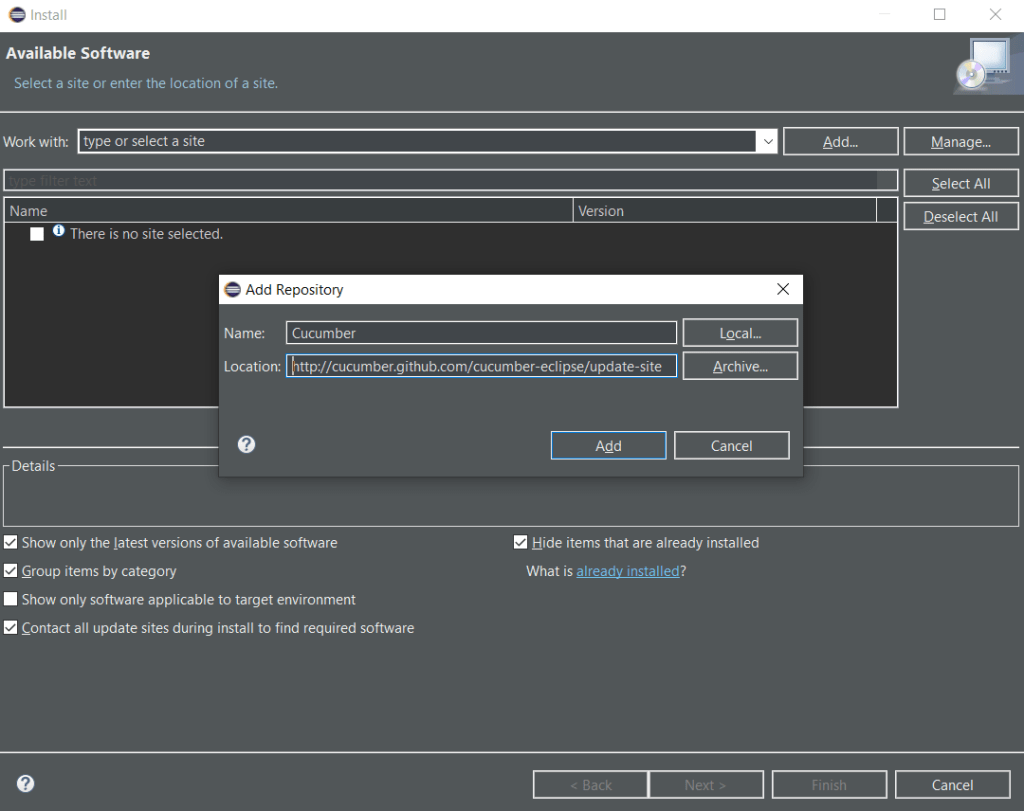The width and height of the screenshot is (1024, 811).
Task: Open Manage... sites button
Action: [x=960, y=142]
